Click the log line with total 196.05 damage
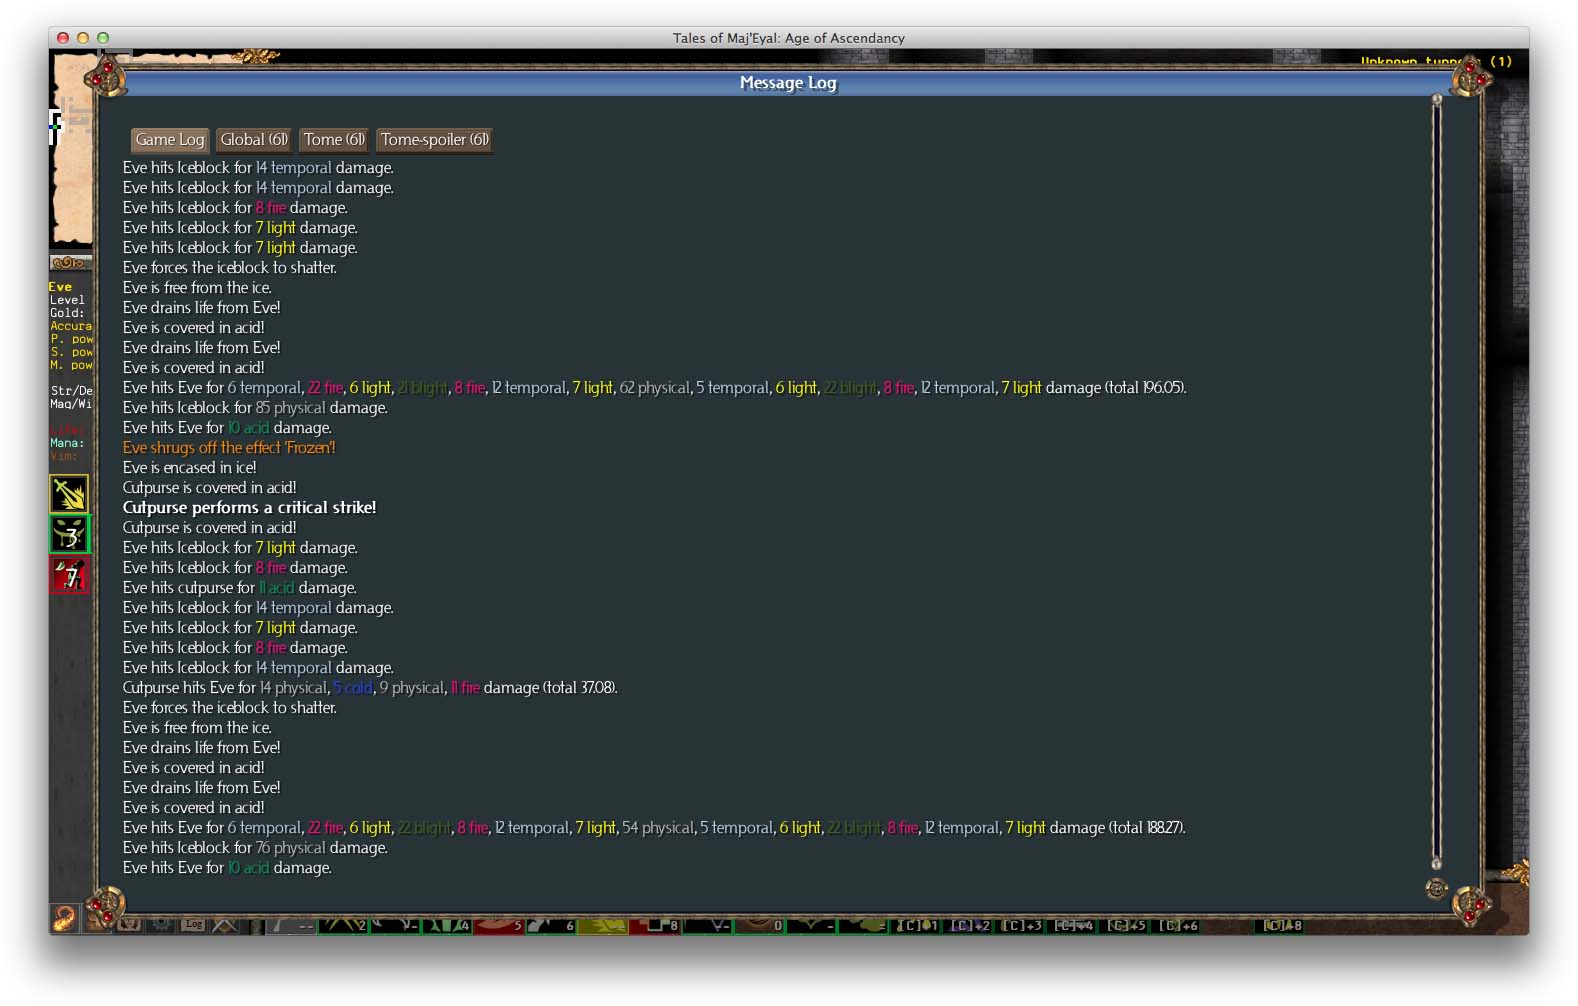 655,388
